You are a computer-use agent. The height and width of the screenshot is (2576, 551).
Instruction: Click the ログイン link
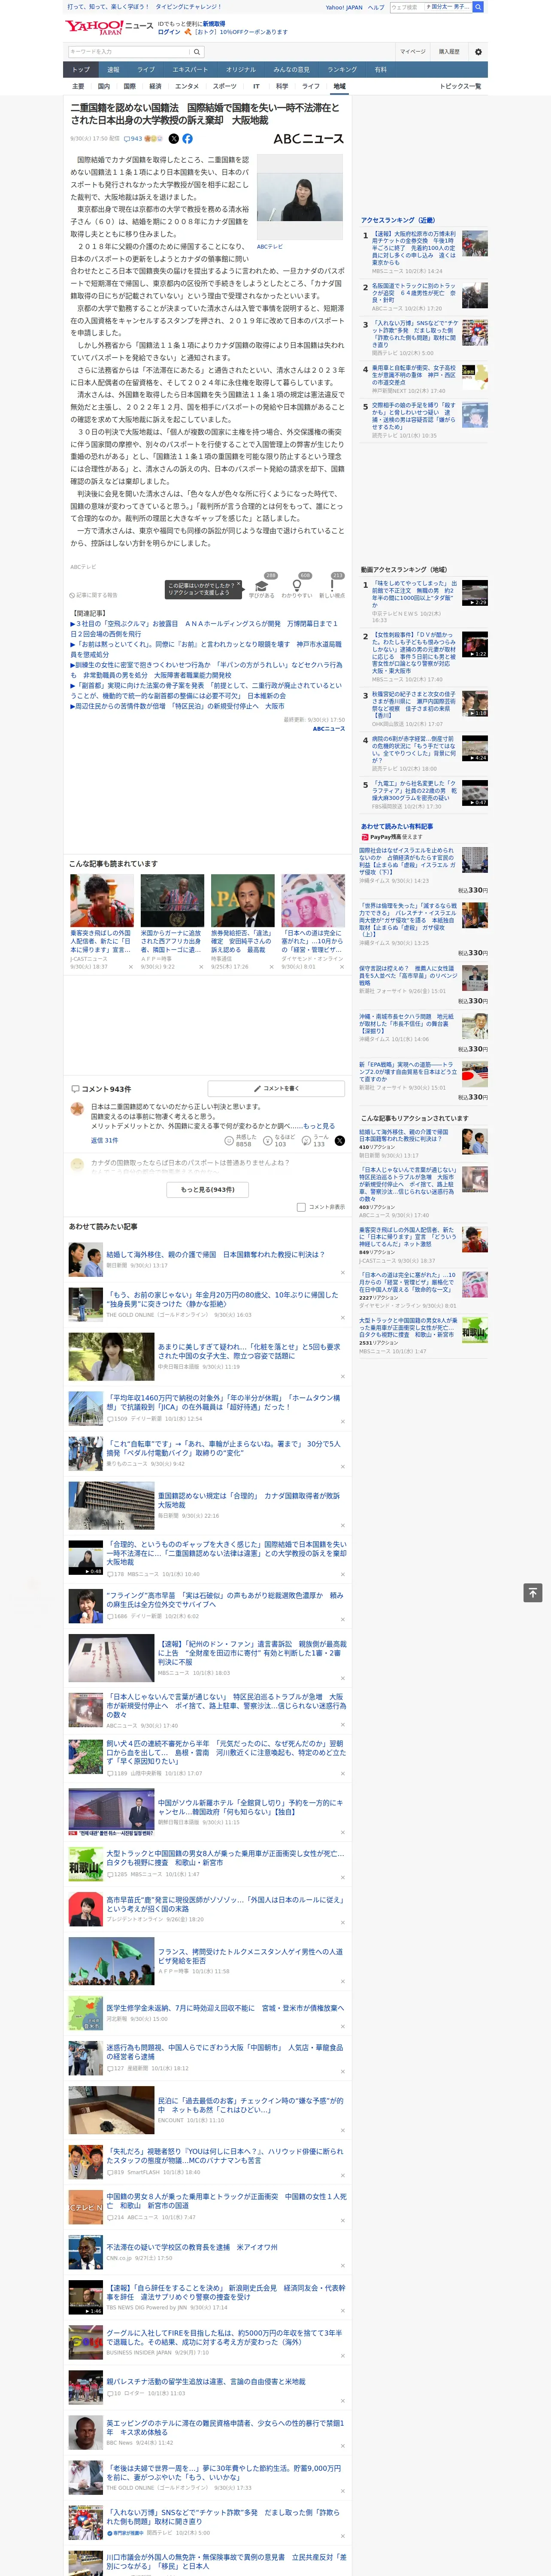169,32
